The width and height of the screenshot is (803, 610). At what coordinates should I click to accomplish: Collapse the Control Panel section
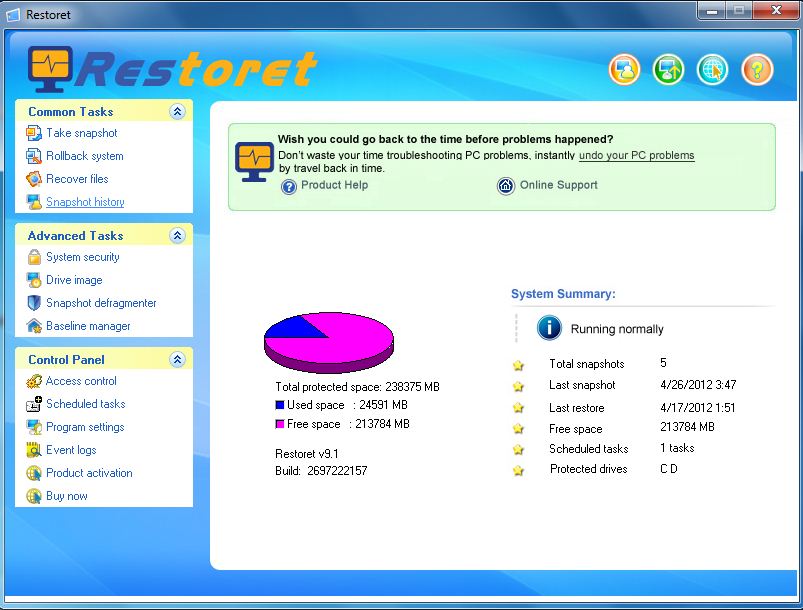177,360
